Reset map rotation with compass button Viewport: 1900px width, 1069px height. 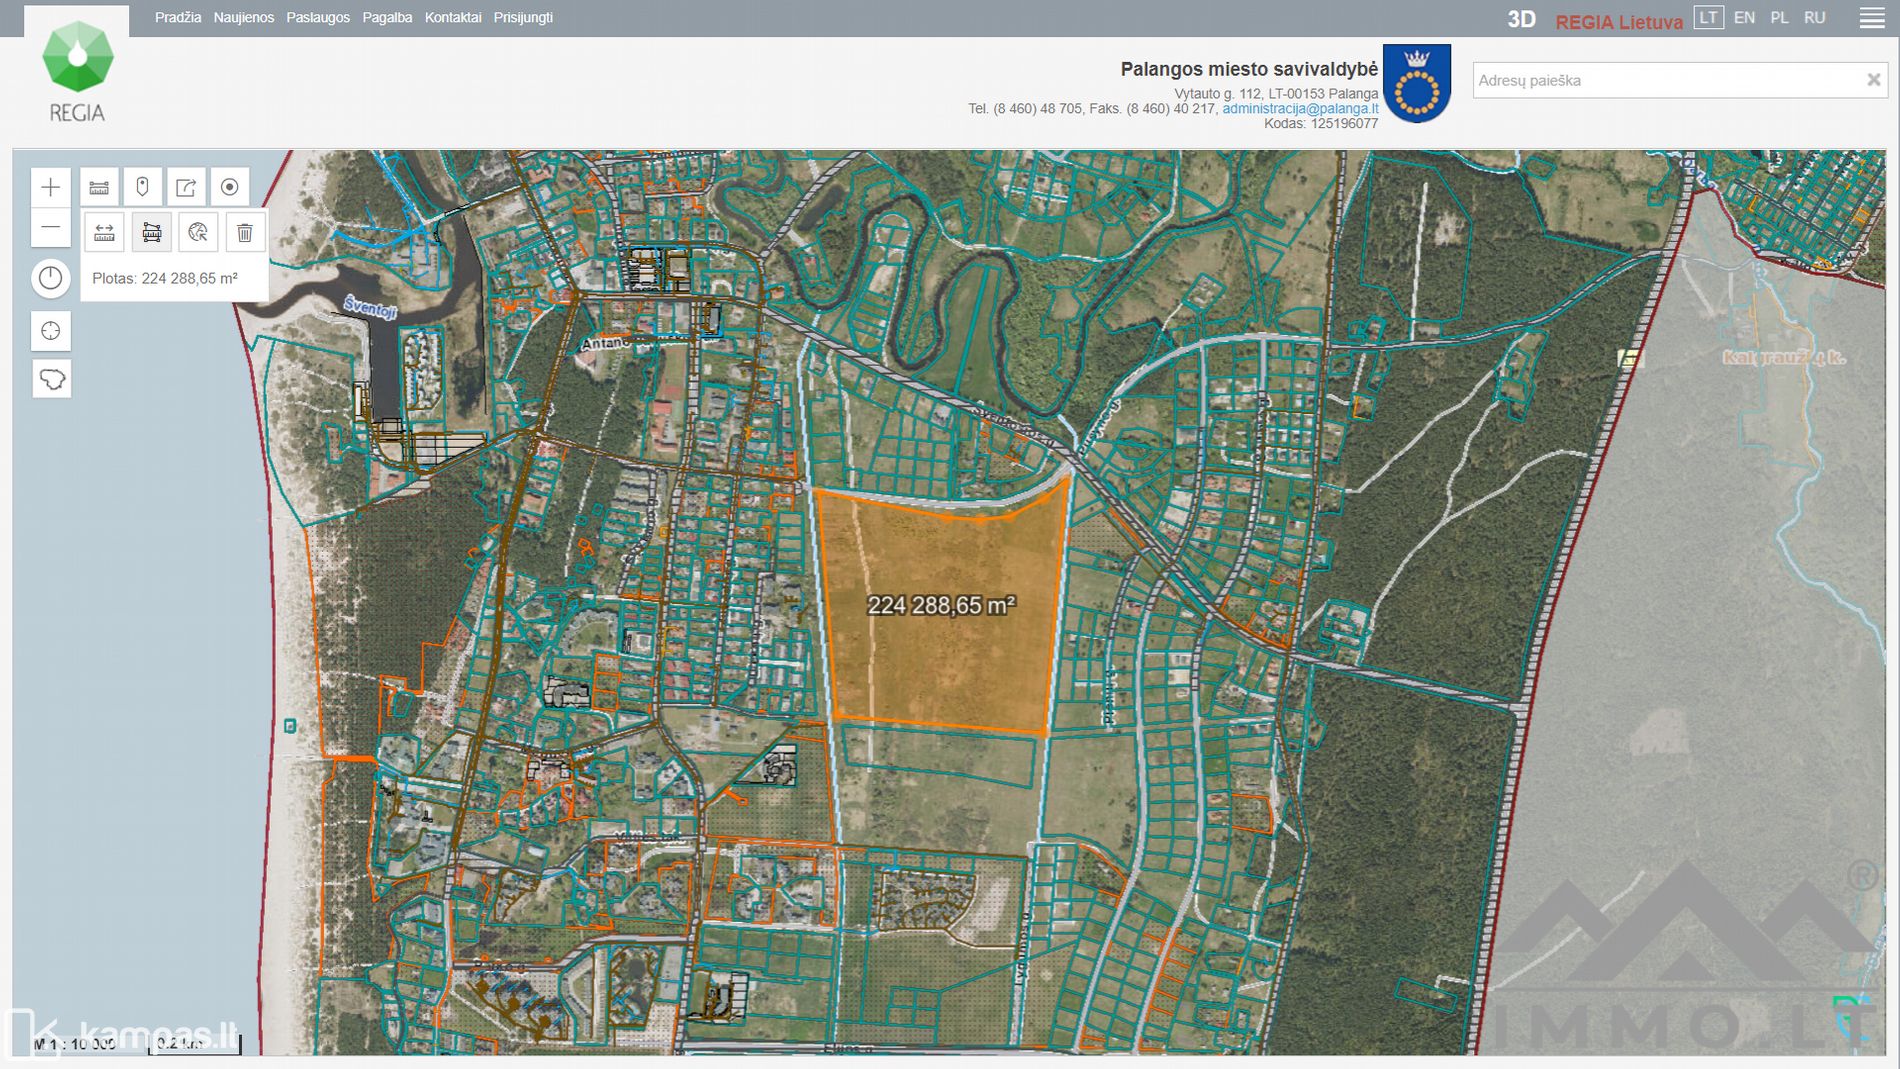51,278
